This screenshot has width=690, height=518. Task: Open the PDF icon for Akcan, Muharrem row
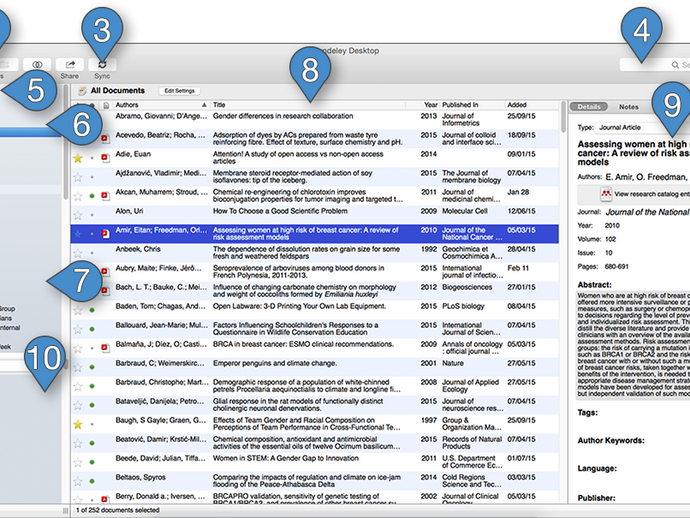106,196
